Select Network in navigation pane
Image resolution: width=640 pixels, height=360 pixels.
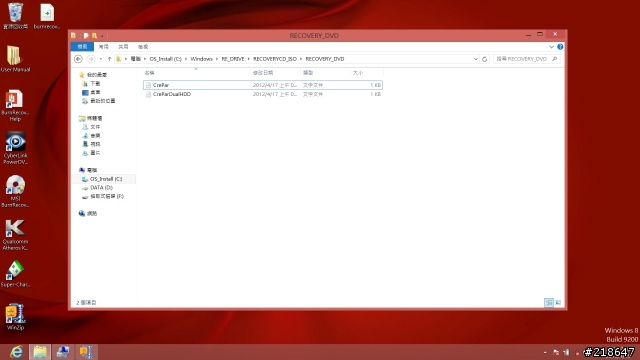coord(88,213)
